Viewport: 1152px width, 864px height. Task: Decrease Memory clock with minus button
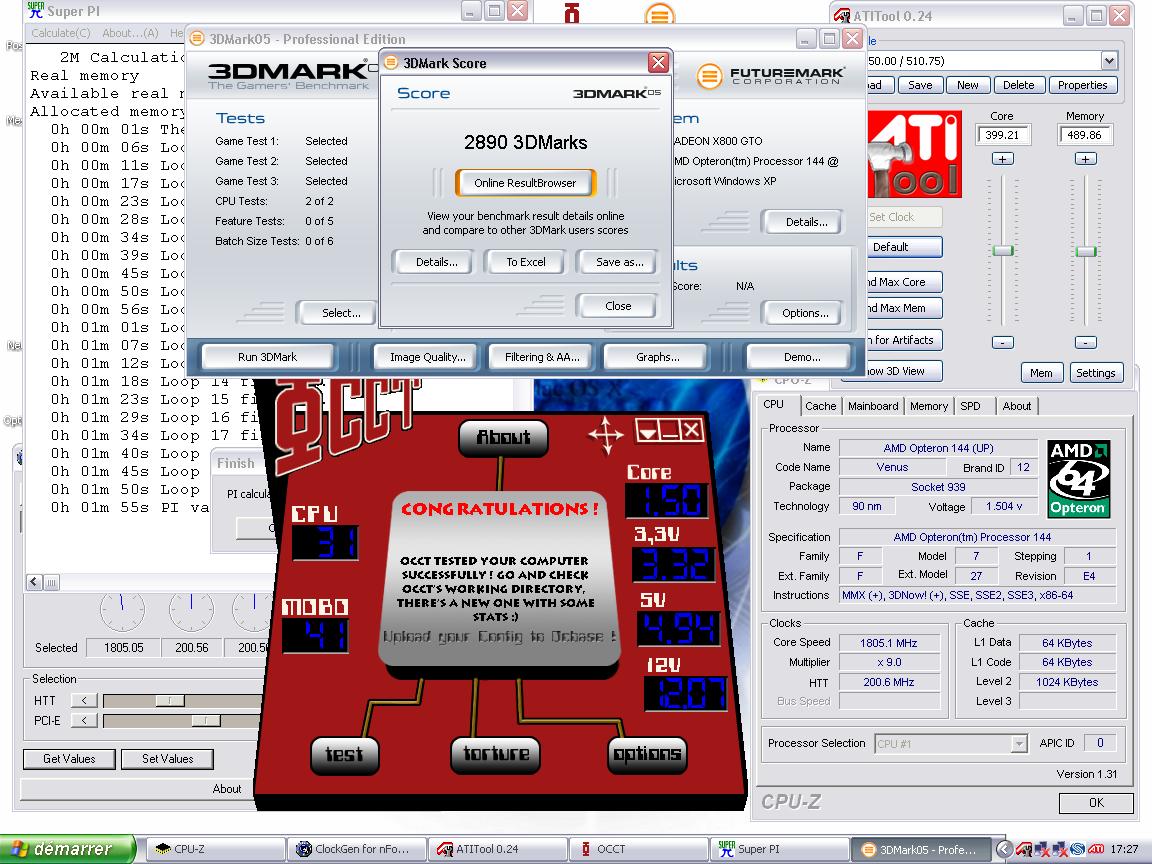[x=1085, y=342]
